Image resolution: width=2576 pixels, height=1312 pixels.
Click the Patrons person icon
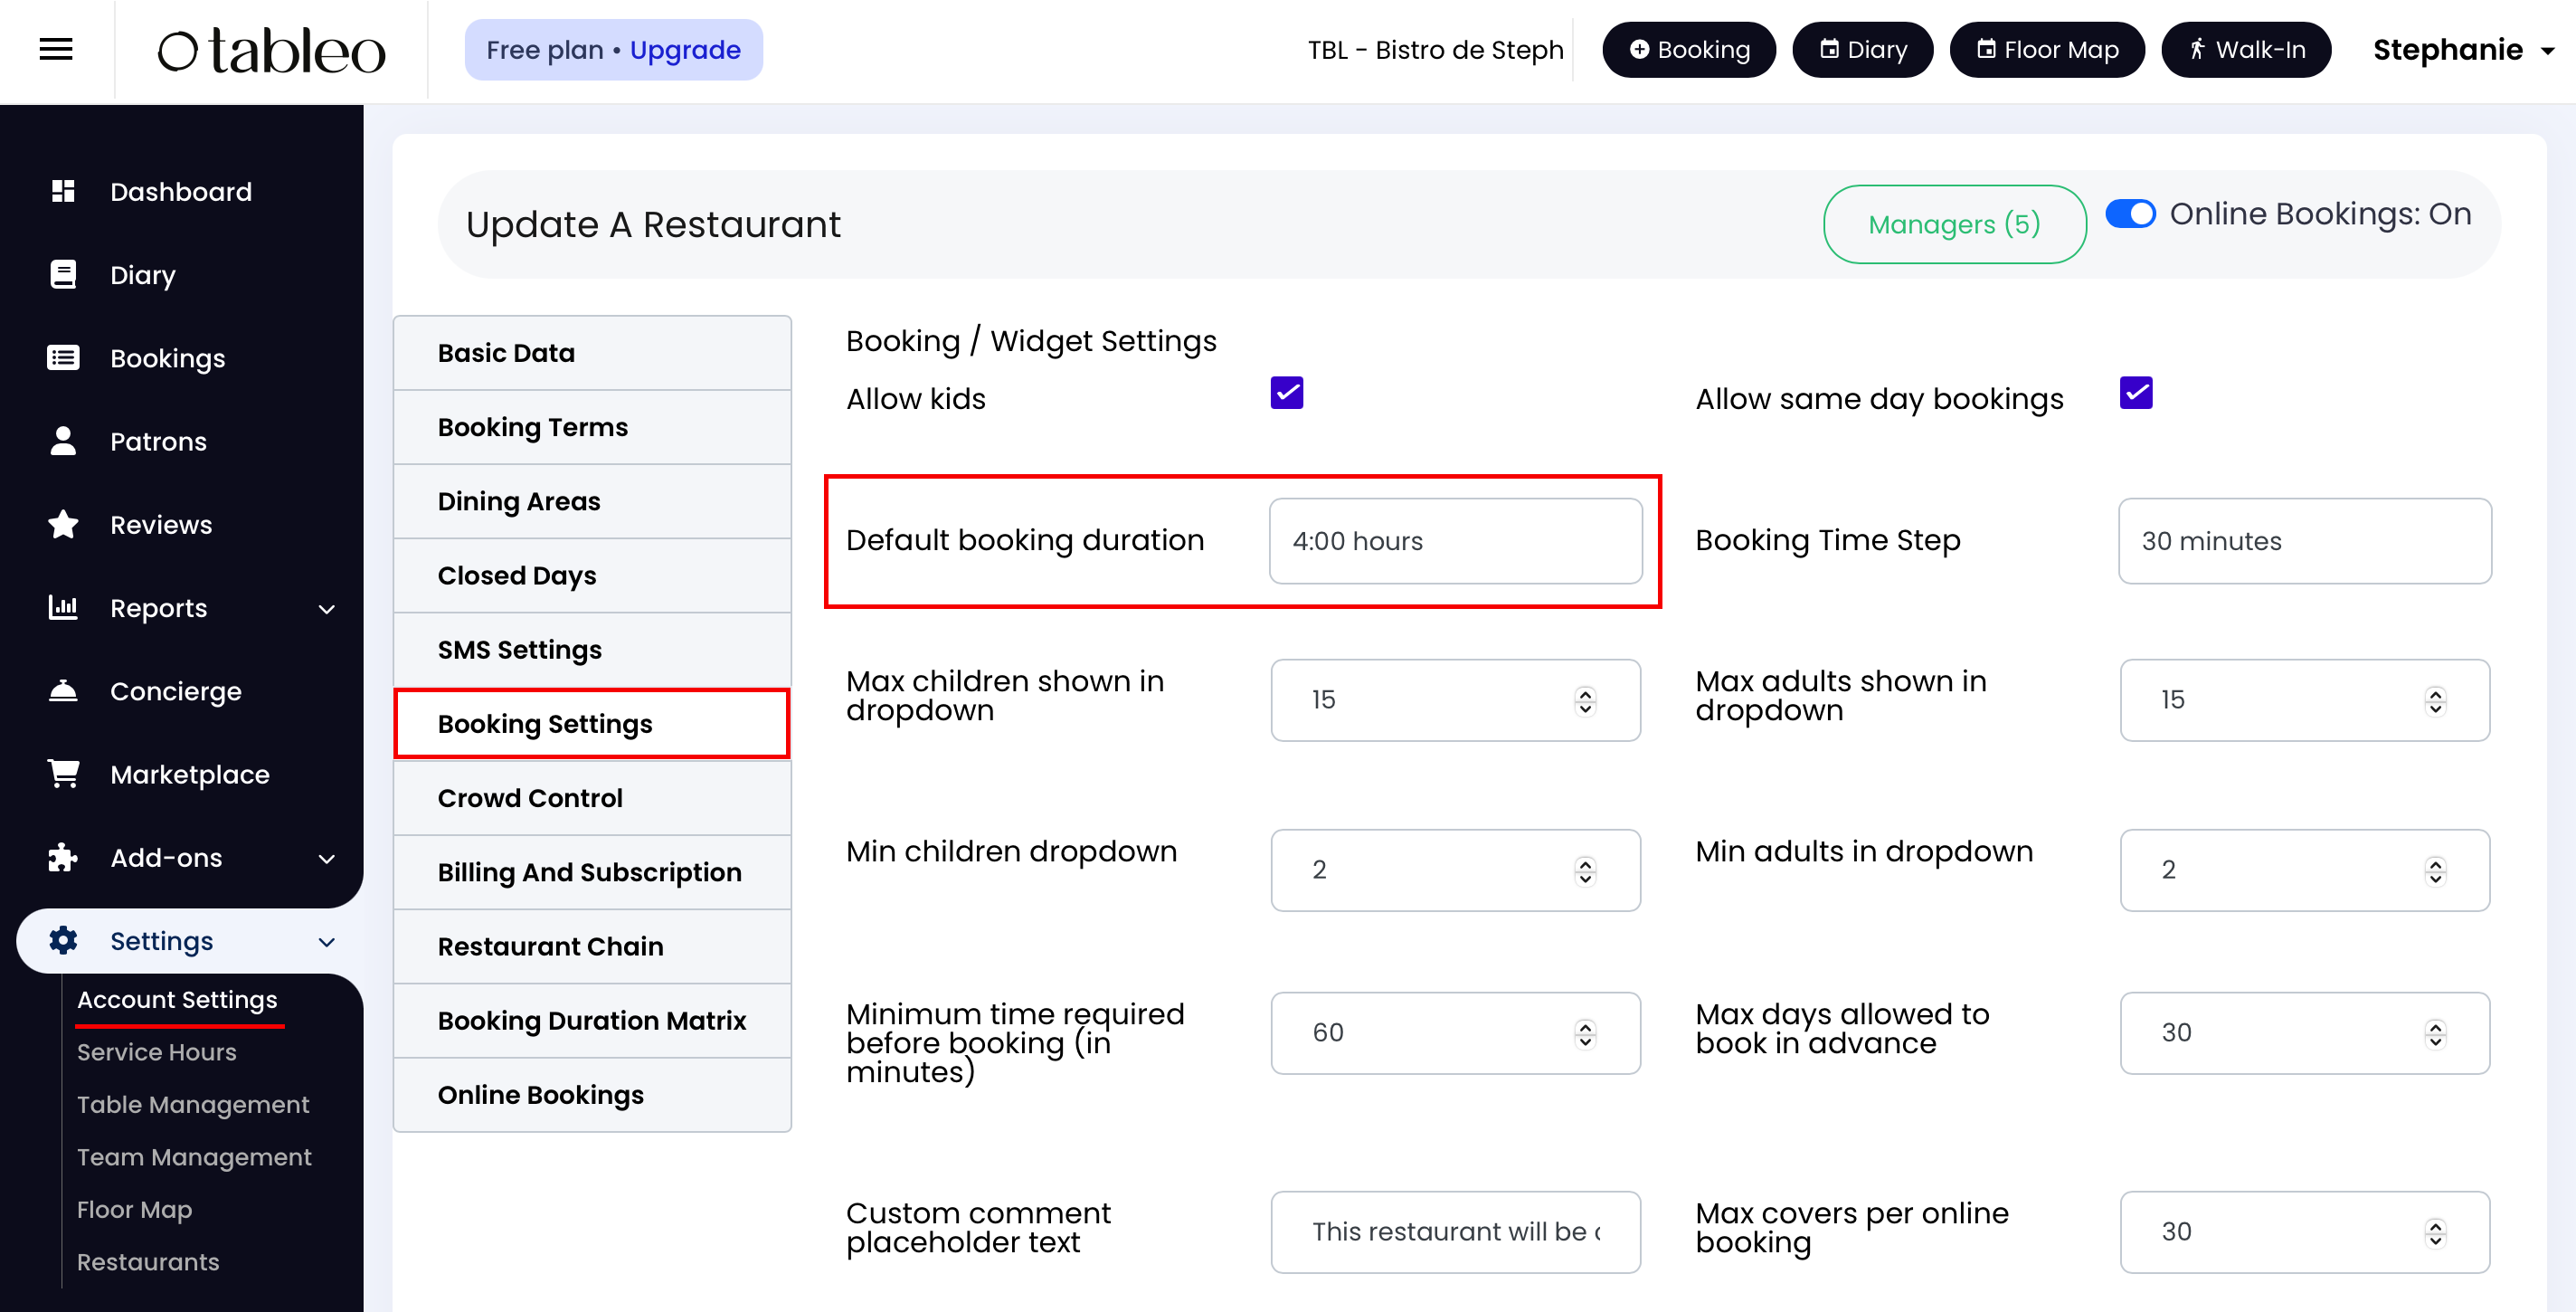(63, 441)
